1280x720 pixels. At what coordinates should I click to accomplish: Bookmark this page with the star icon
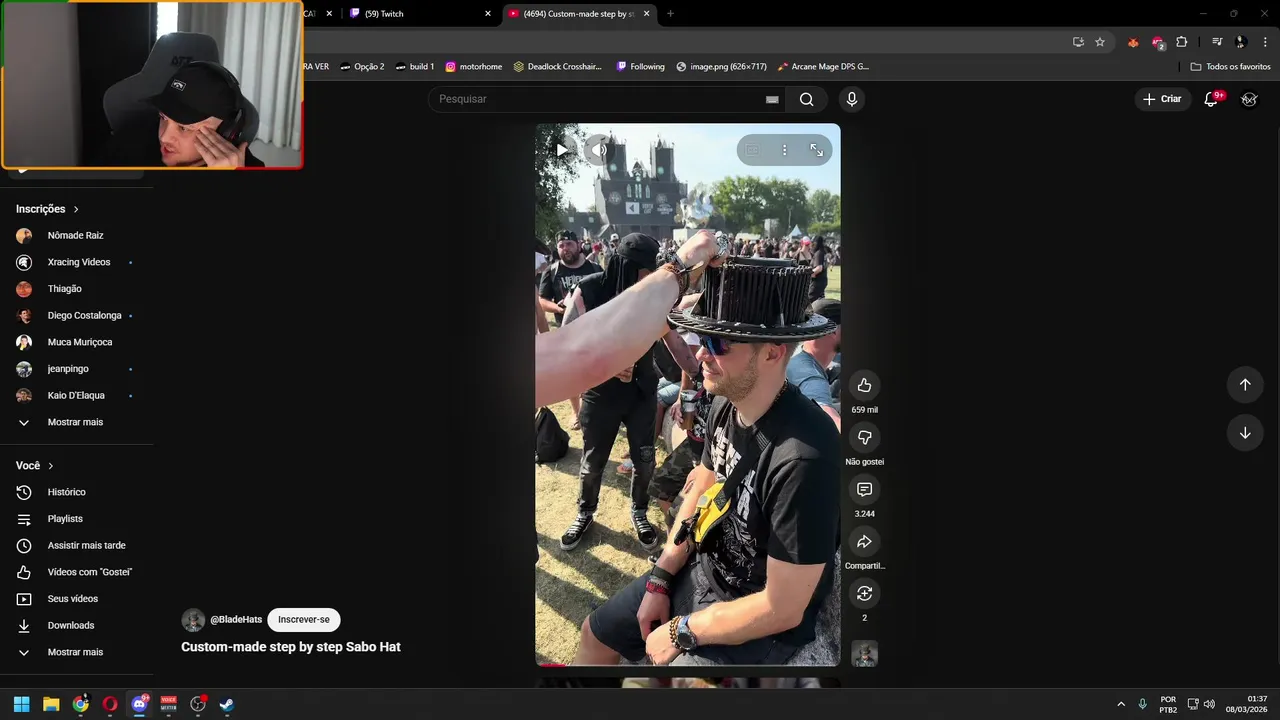pos(1100,42)
